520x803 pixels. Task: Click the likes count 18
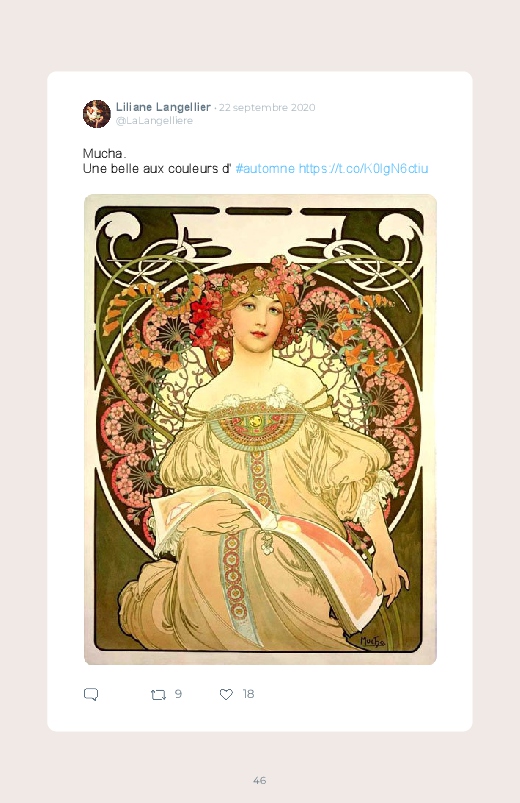click(x=248, y=694)
